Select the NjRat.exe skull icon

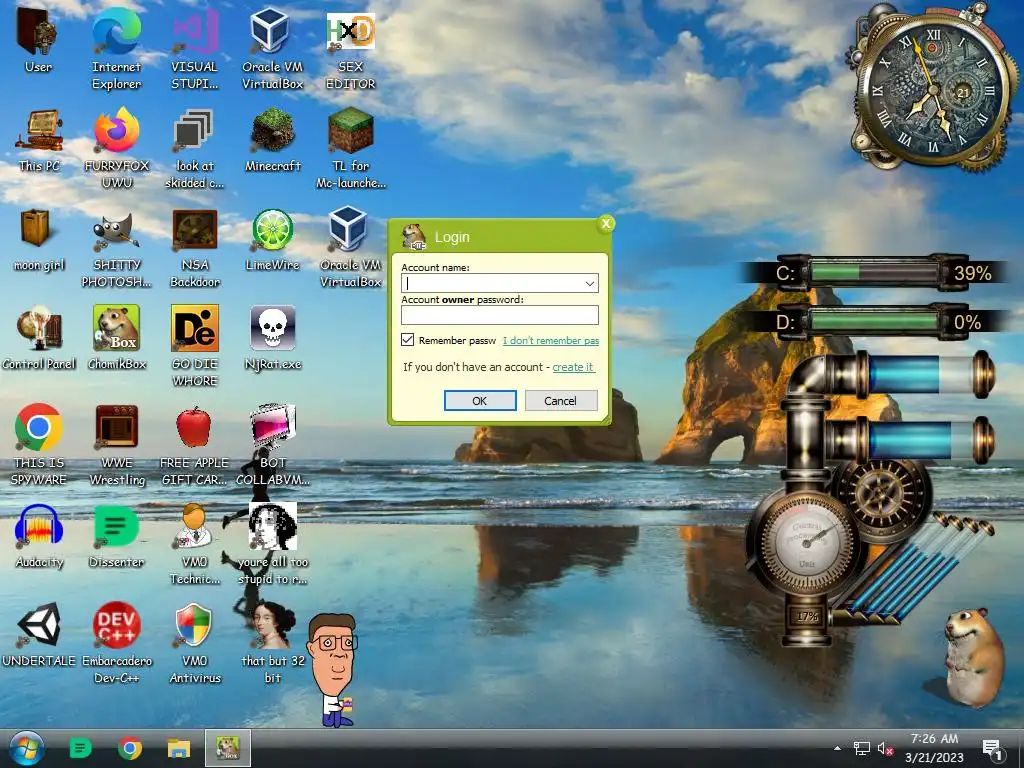pos(272,338)
